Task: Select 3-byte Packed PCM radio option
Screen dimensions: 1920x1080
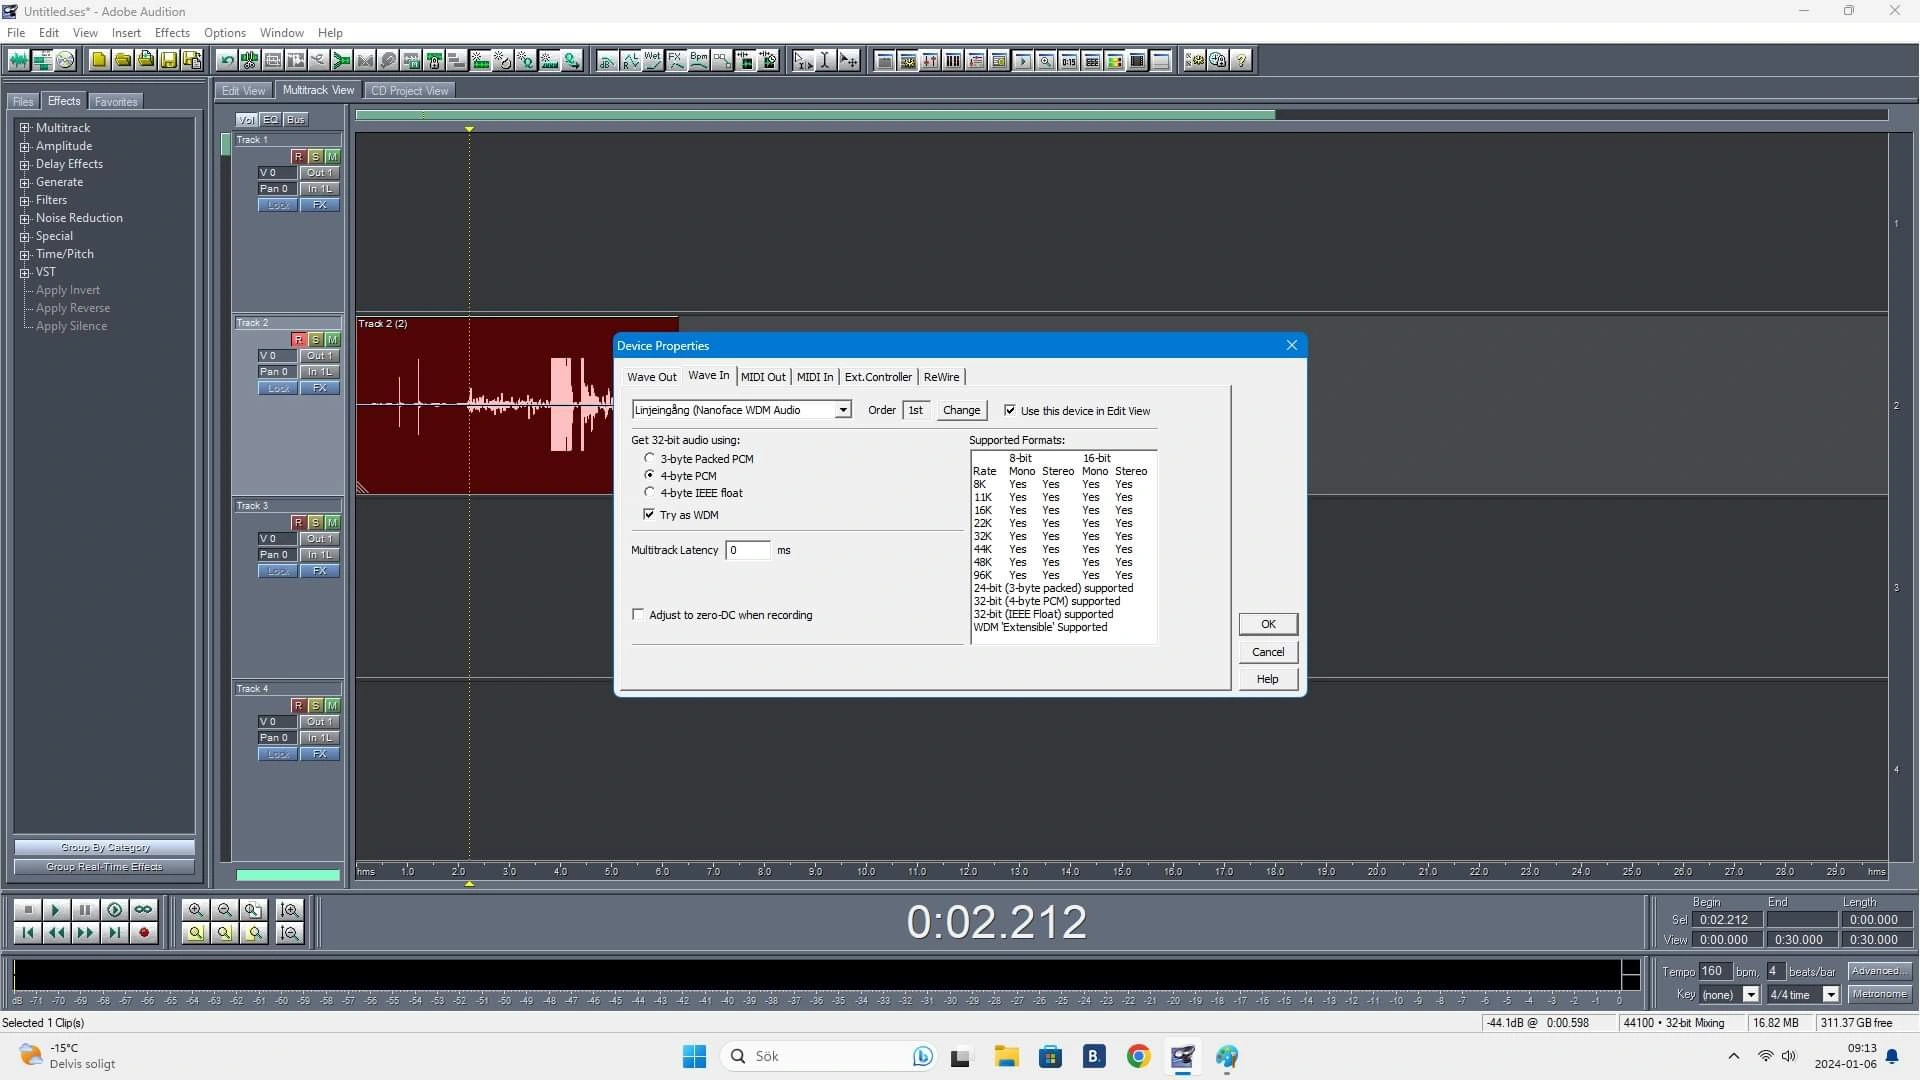Action: point(649,458)
